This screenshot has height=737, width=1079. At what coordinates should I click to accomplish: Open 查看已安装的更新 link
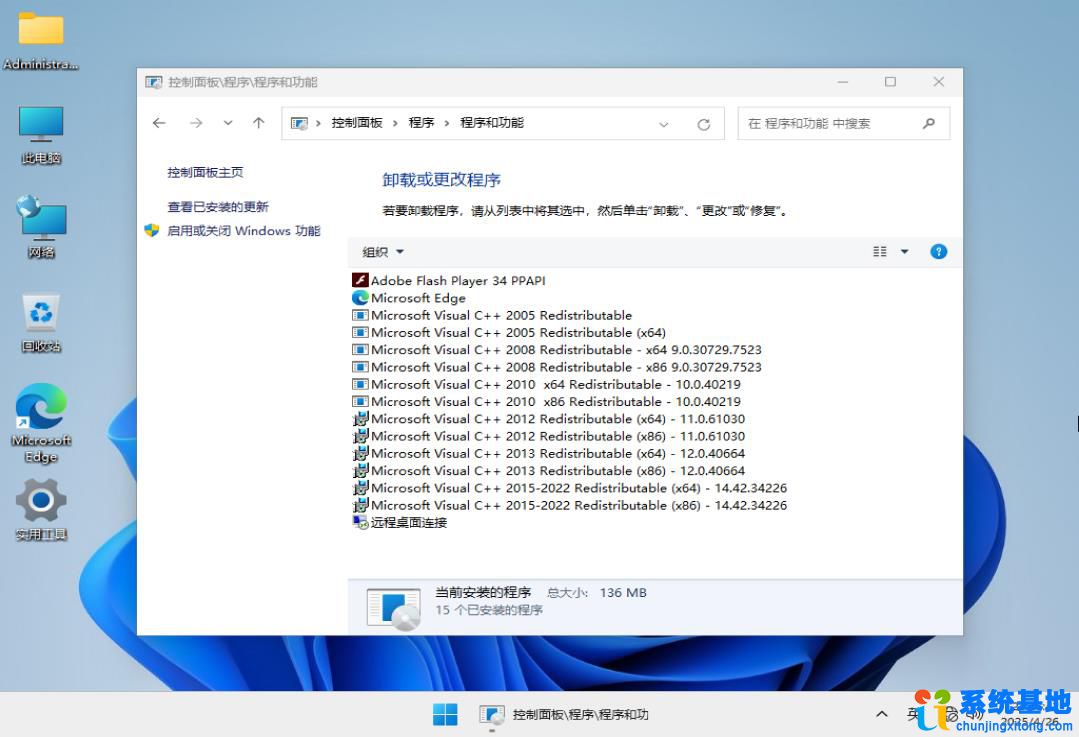[x=217, y=206]
